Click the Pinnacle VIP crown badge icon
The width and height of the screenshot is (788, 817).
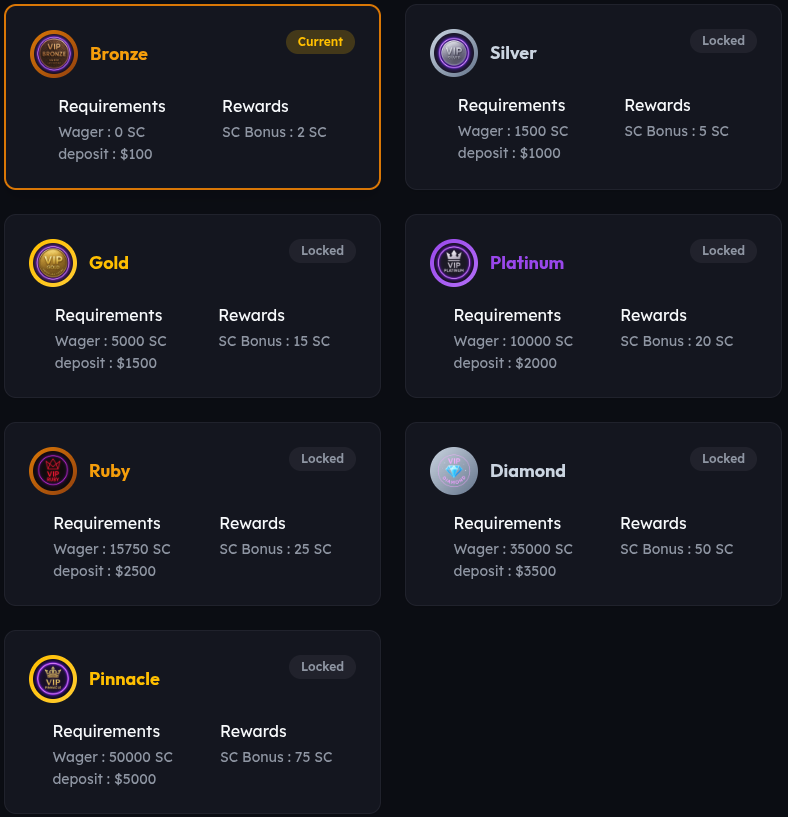point(53,679)
